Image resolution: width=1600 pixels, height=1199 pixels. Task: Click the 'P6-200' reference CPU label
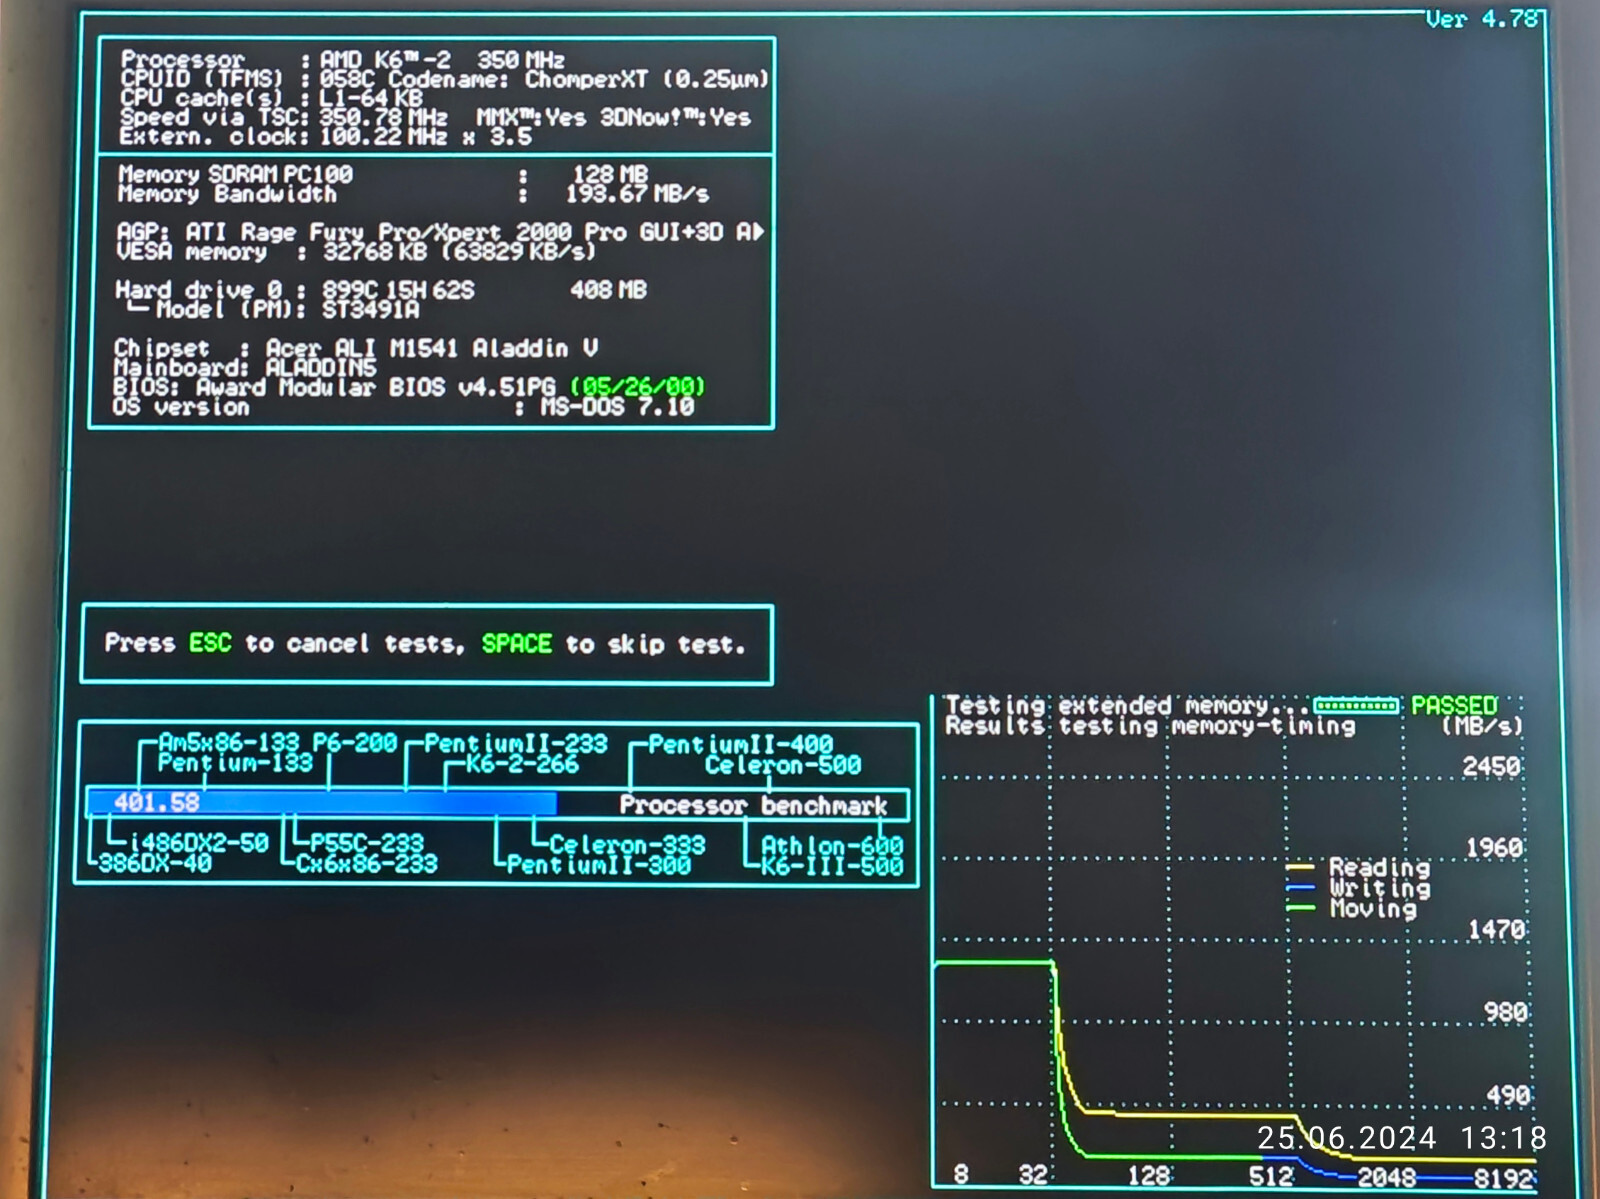tap(355, 743)
